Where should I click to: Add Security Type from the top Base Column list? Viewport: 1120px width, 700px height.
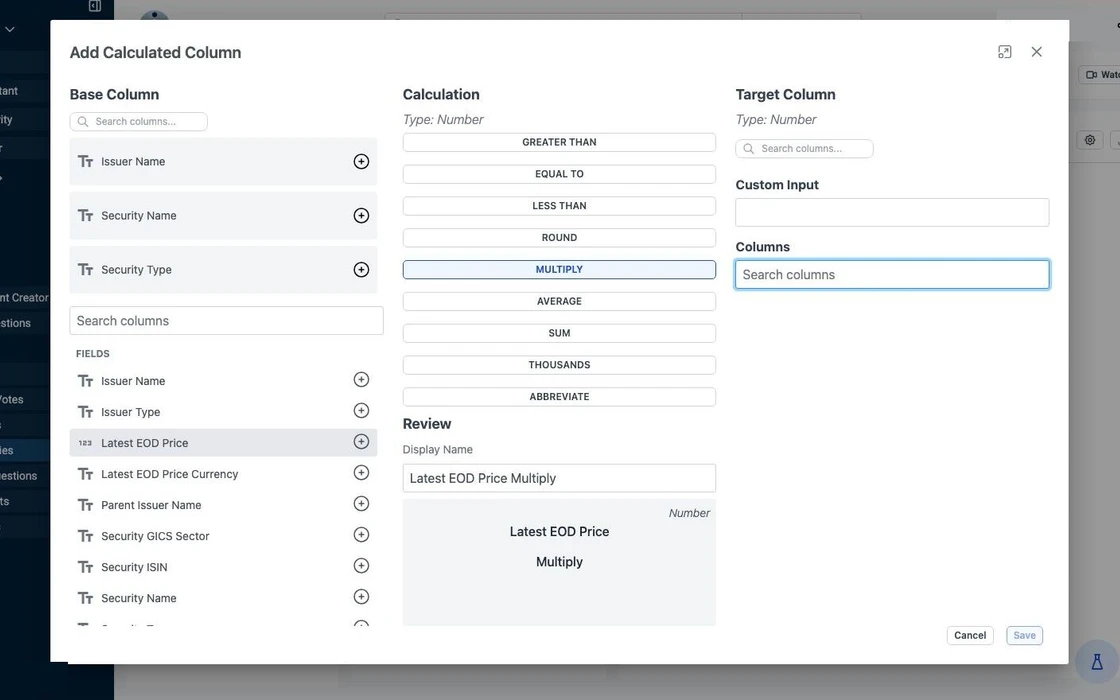point(361,269)
